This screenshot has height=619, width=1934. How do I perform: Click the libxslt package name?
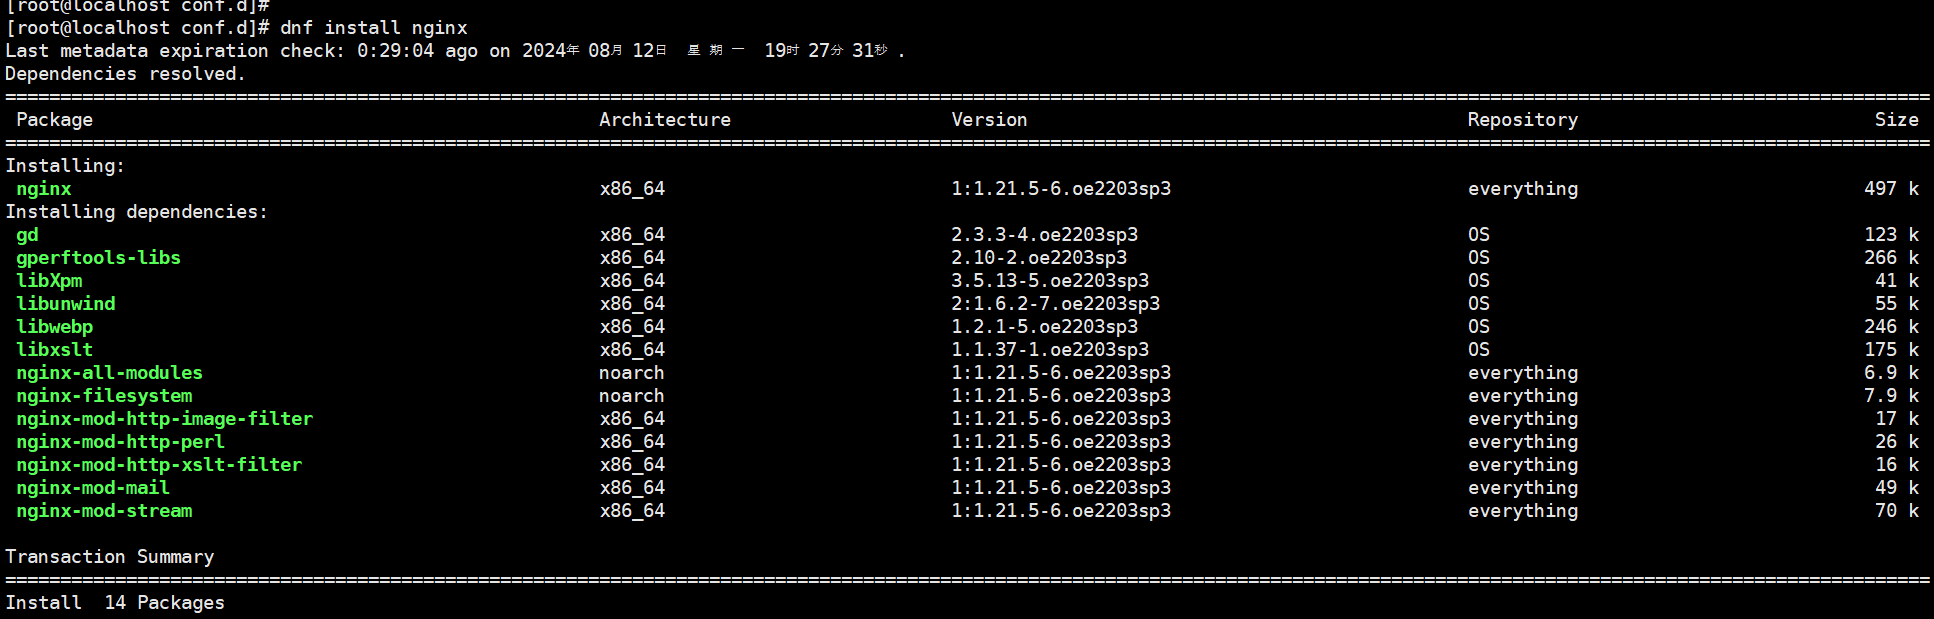[54, 350]
